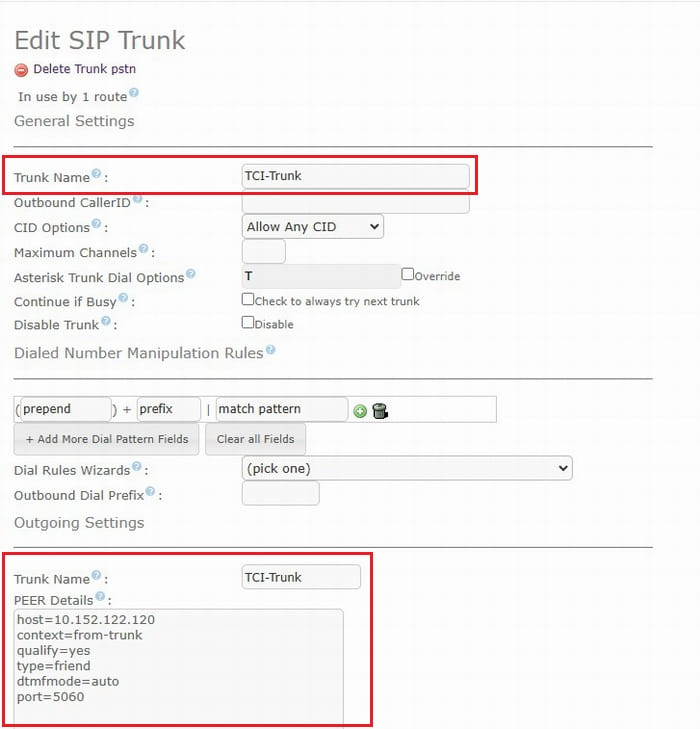Tick the Disable trunk checkbox
The width and height of the screenshot is (700, 729).
click(x=248, y=323)
